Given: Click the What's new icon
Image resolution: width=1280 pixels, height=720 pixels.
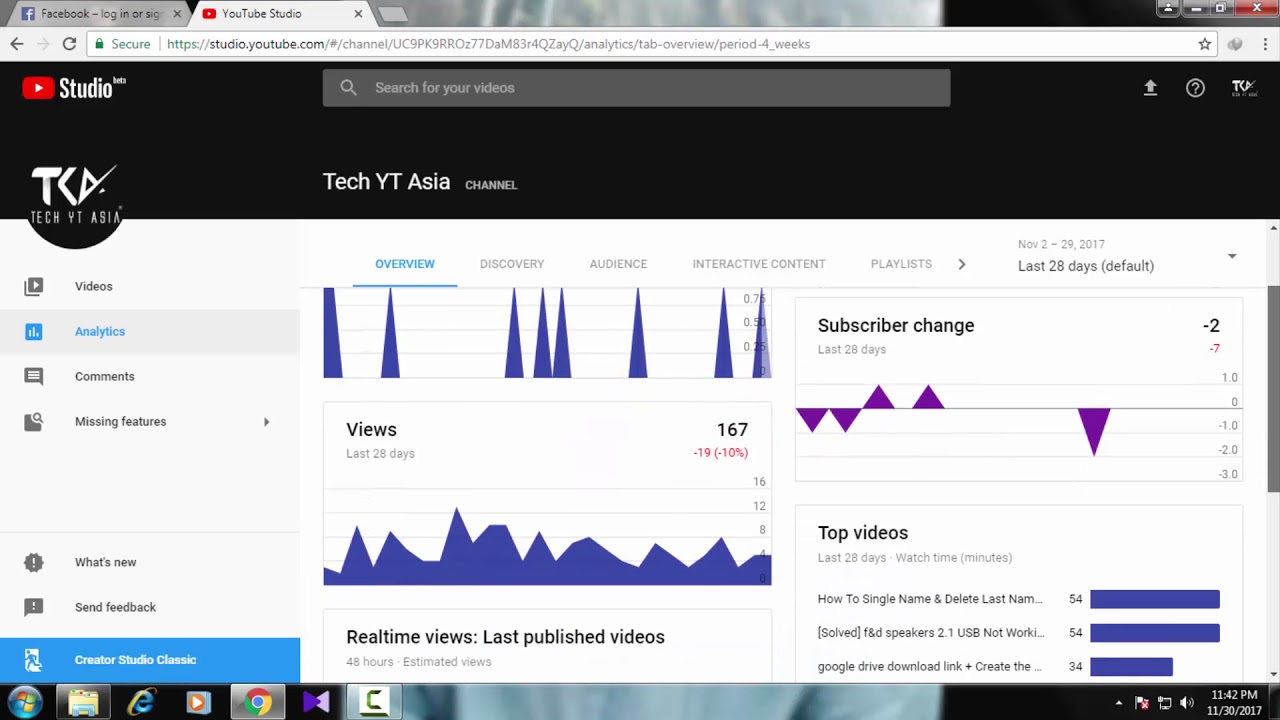Looking at the screenshot, I should (34, 562).
